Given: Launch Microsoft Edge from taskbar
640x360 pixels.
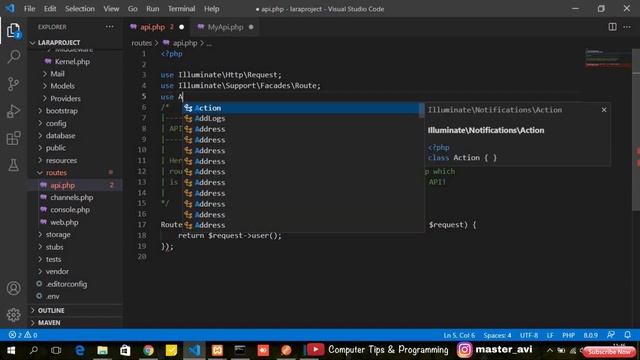Looking at the screenshot, I should point(79,350).
